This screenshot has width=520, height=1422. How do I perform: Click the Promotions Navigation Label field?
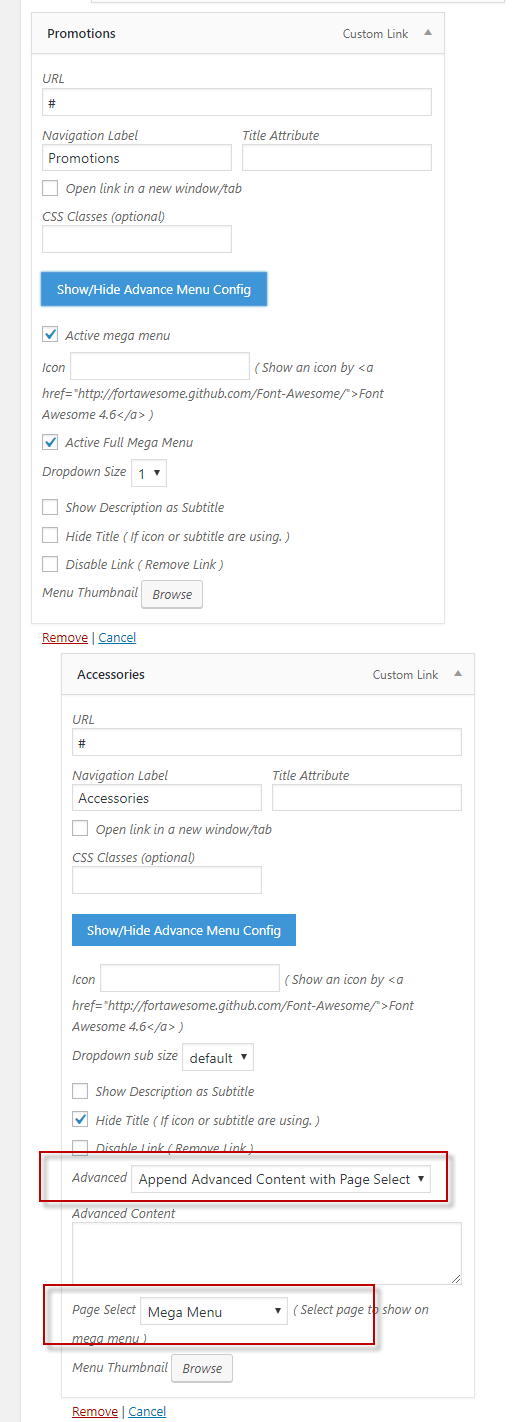pyautogui.click(x=137, y=158)
